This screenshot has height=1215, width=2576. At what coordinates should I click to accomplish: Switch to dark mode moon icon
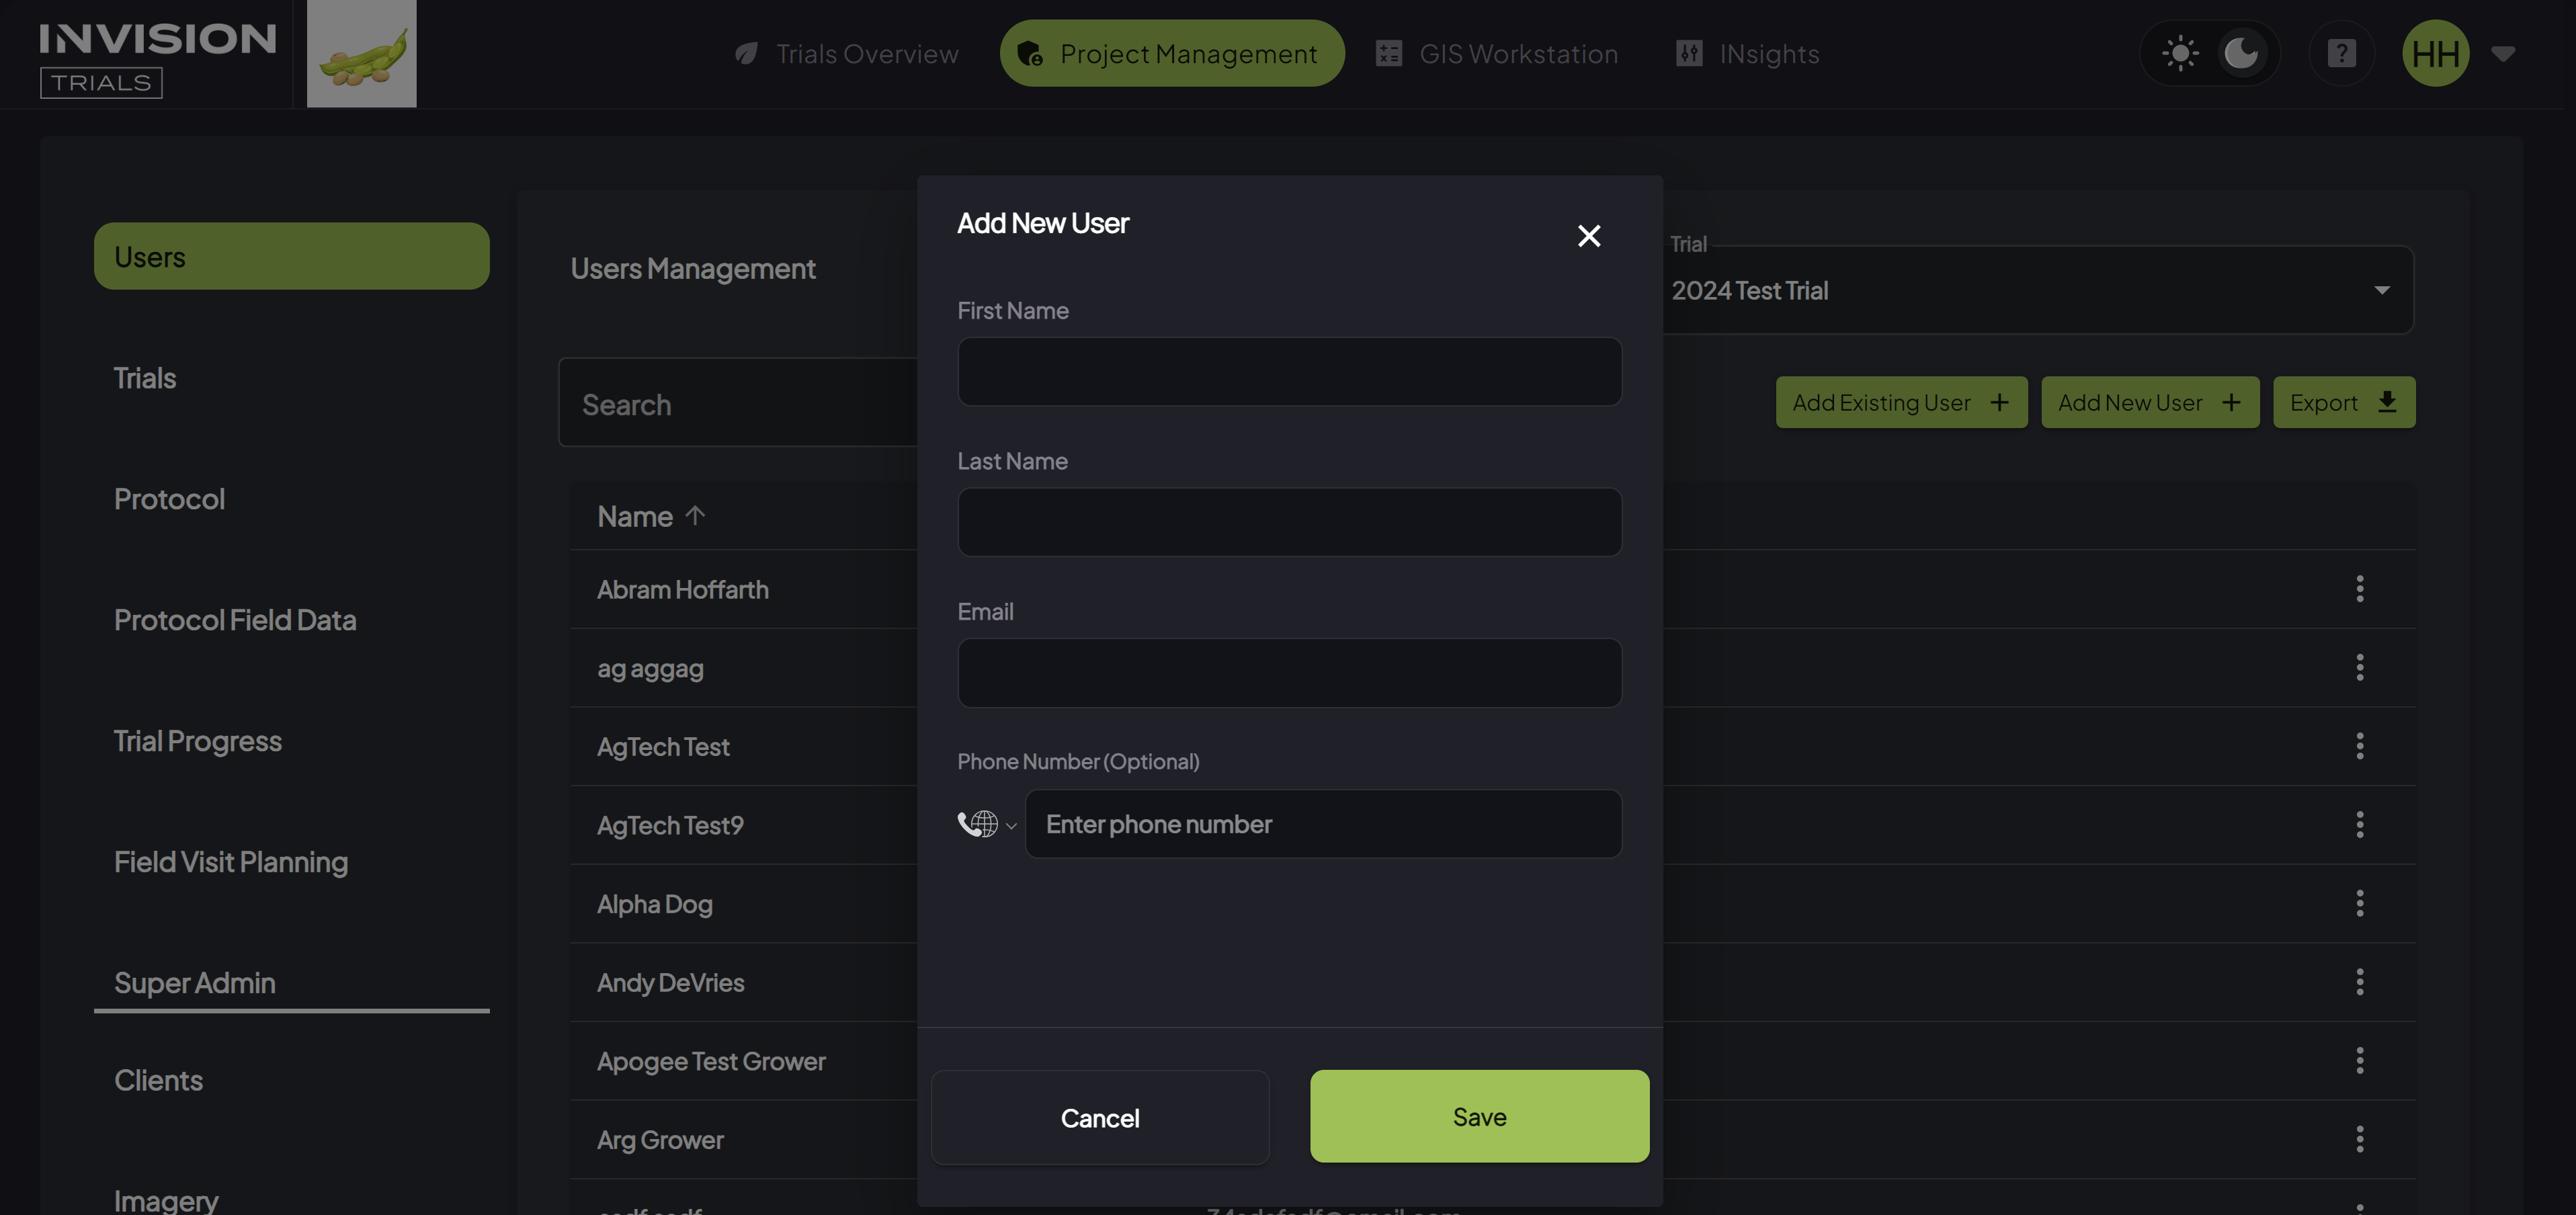pos(2241,53)
